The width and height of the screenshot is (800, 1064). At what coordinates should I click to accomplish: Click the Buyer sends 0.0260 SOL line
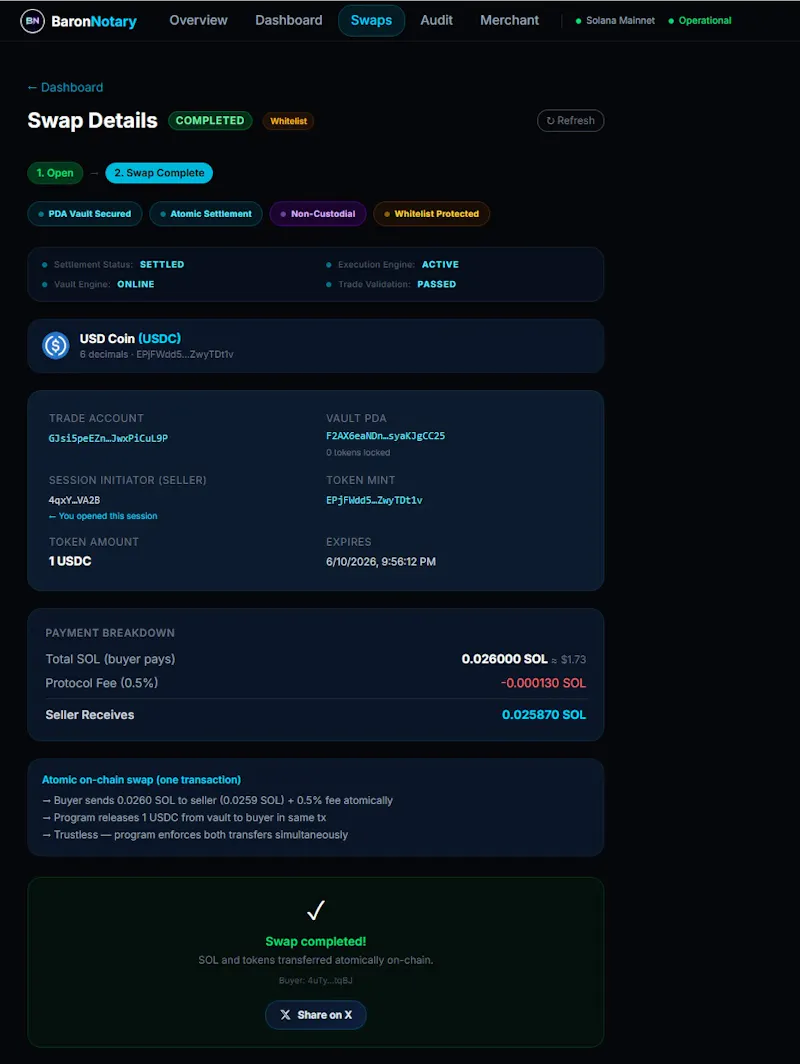pyautogui.click(x=218, y=801)
